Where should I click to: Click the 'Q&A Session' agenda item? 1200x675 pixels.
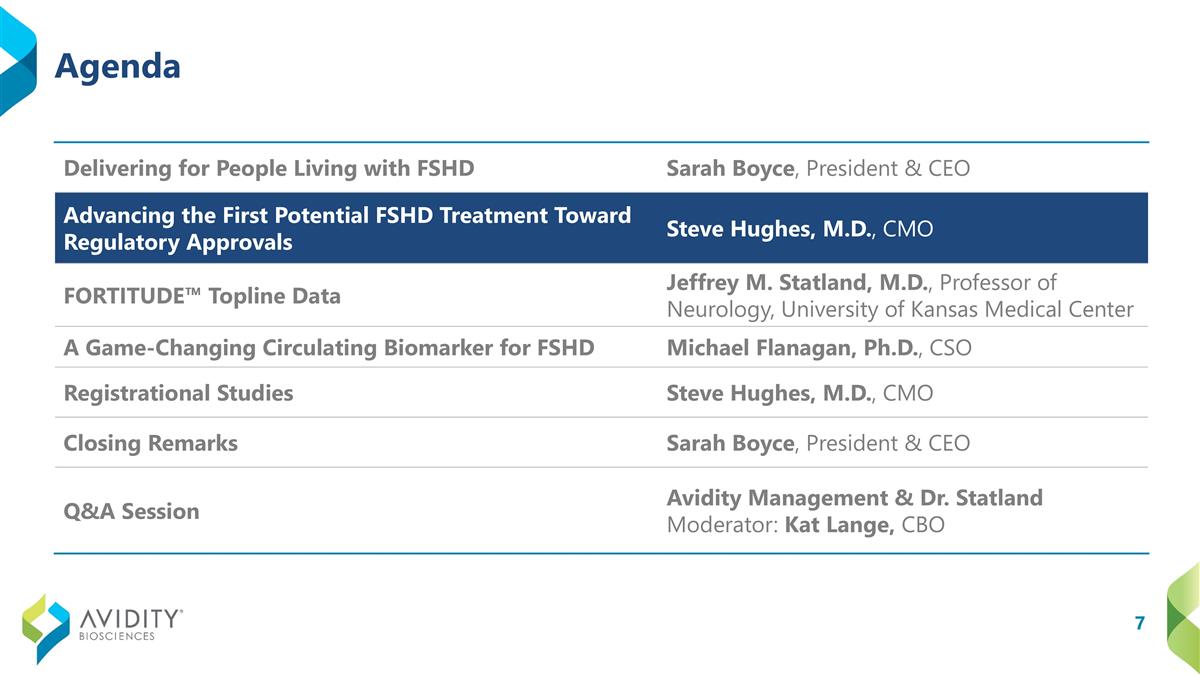pos(132,511)
